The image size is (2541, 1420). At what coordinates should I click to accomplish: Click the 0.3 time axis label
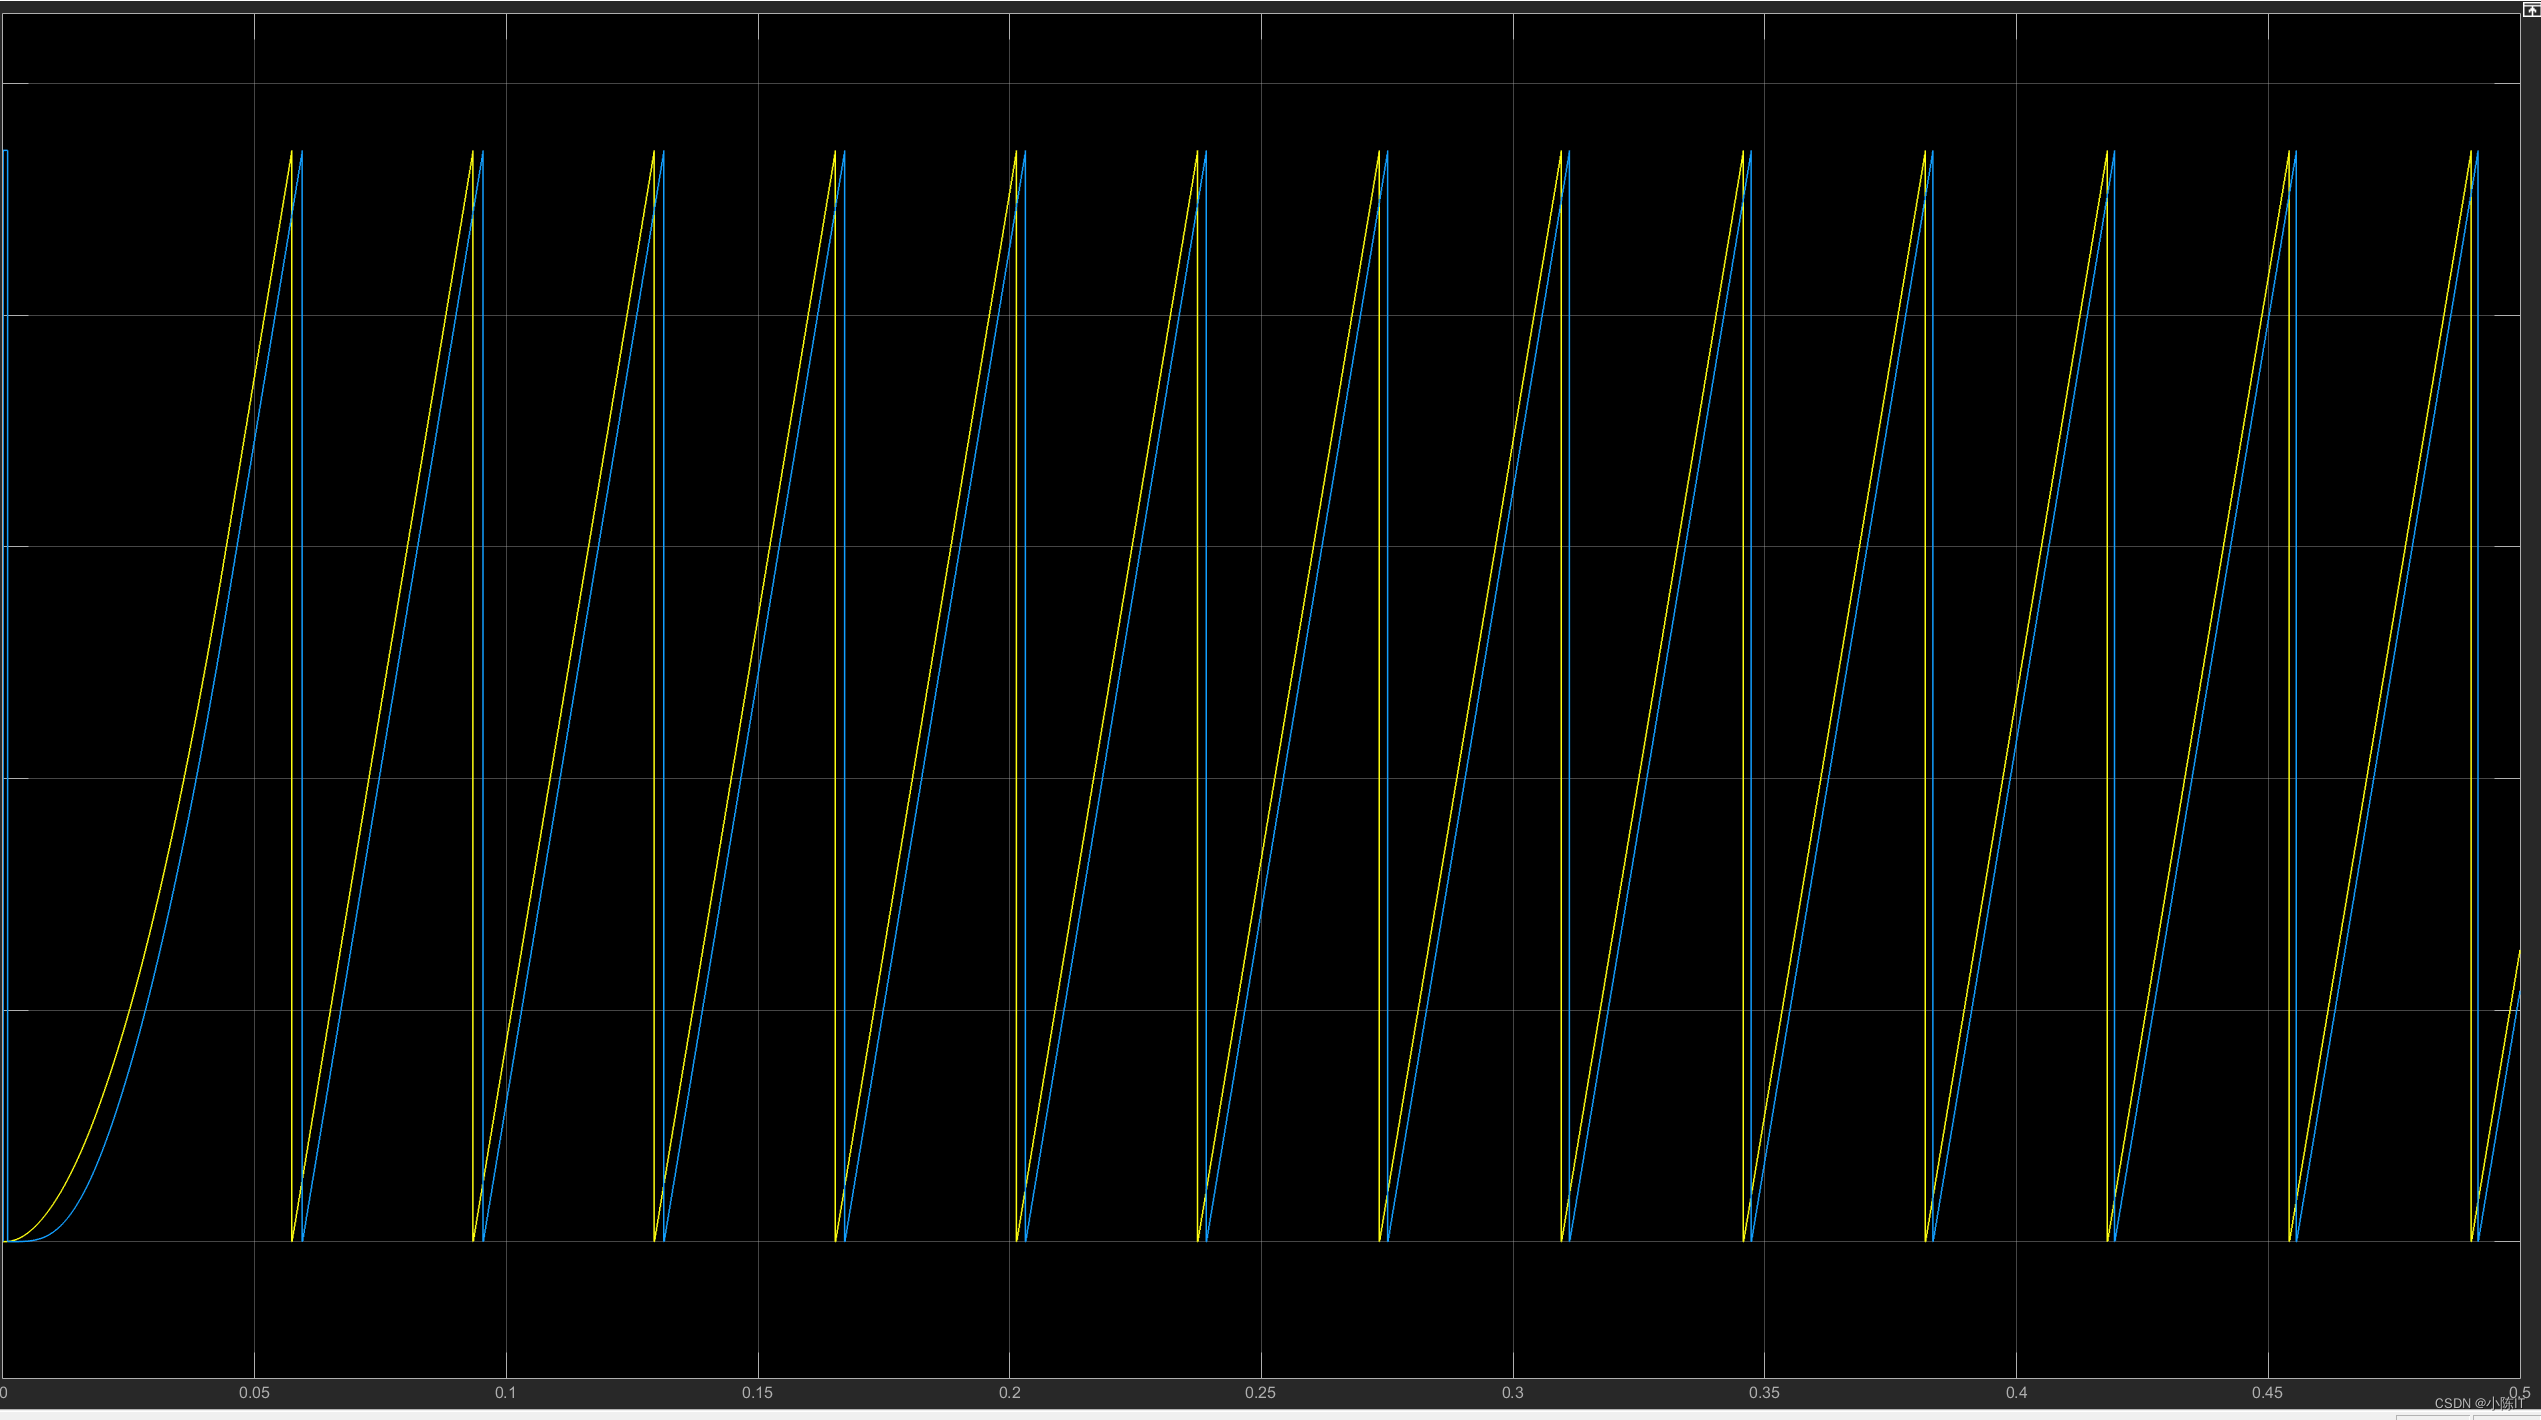click(x=1513, y=1392)
